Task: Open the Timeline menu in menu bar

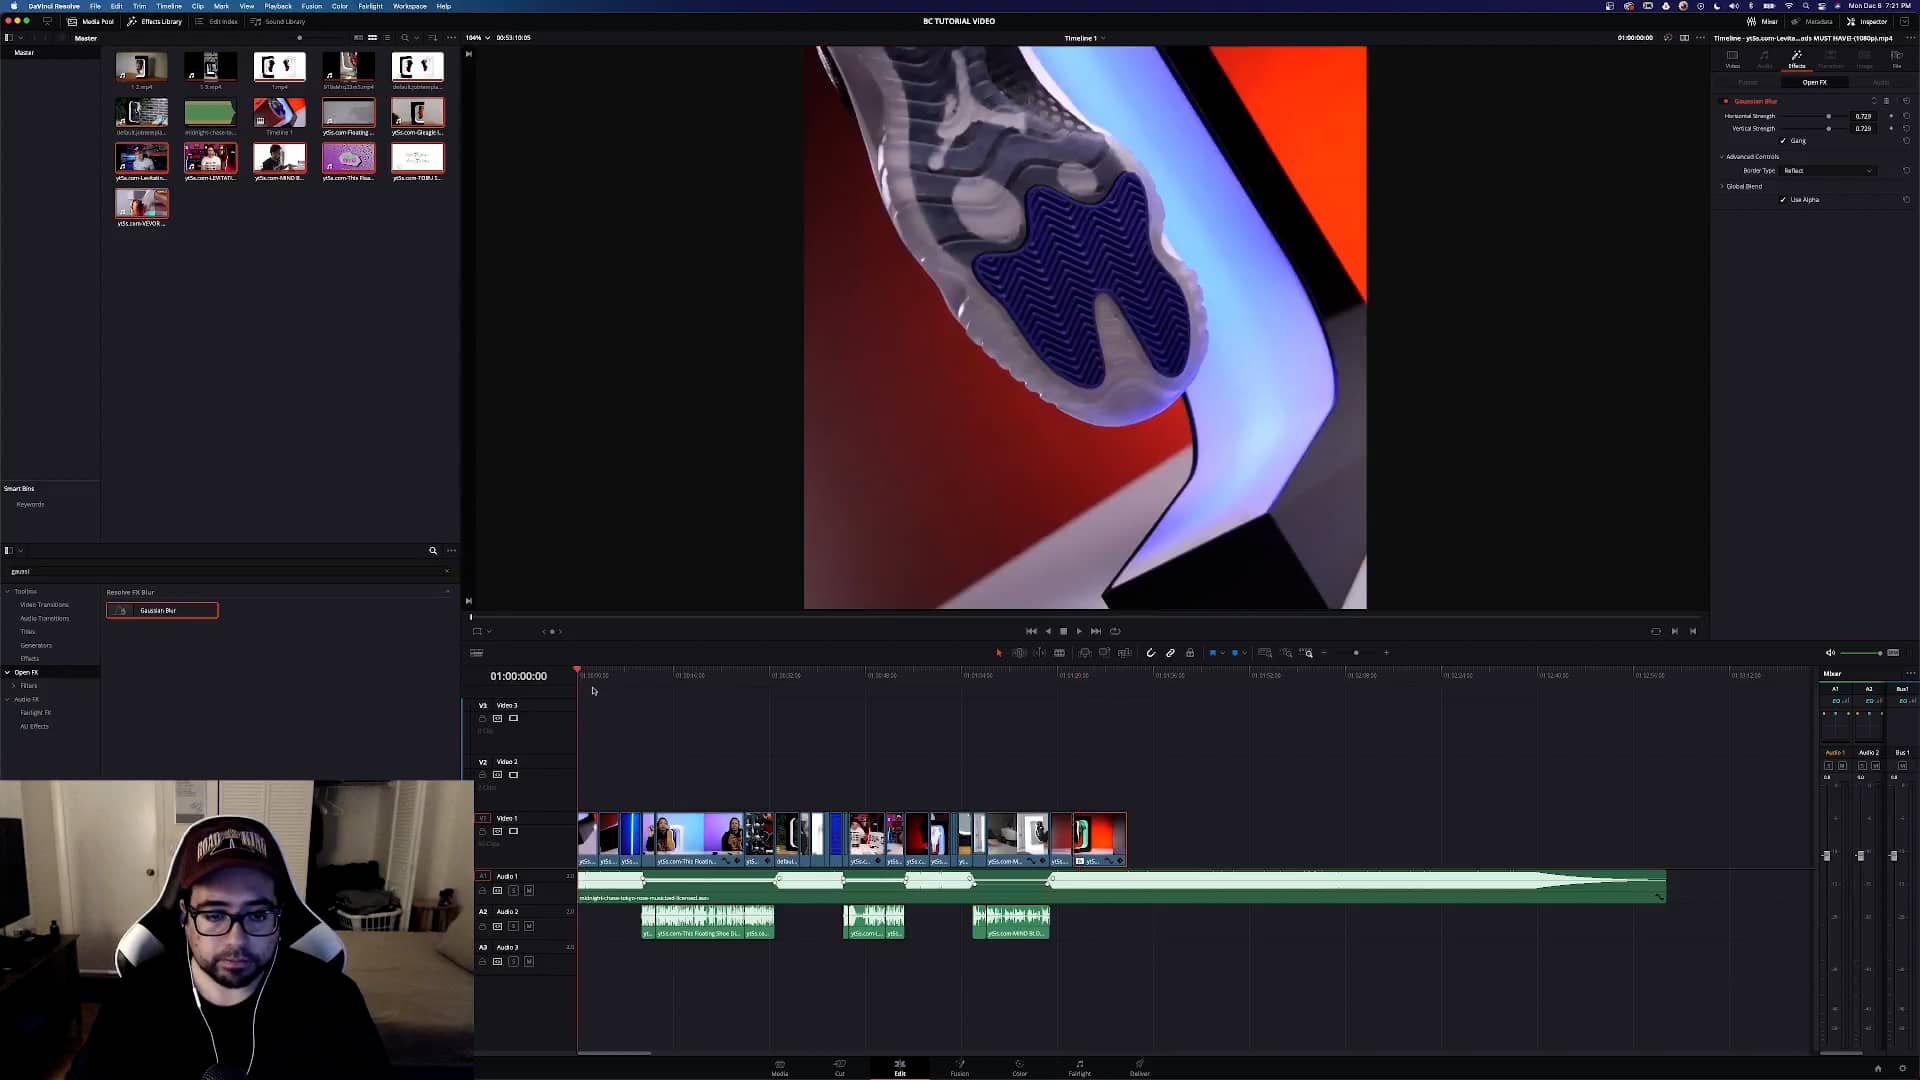Action: click(x=169, y=6)
